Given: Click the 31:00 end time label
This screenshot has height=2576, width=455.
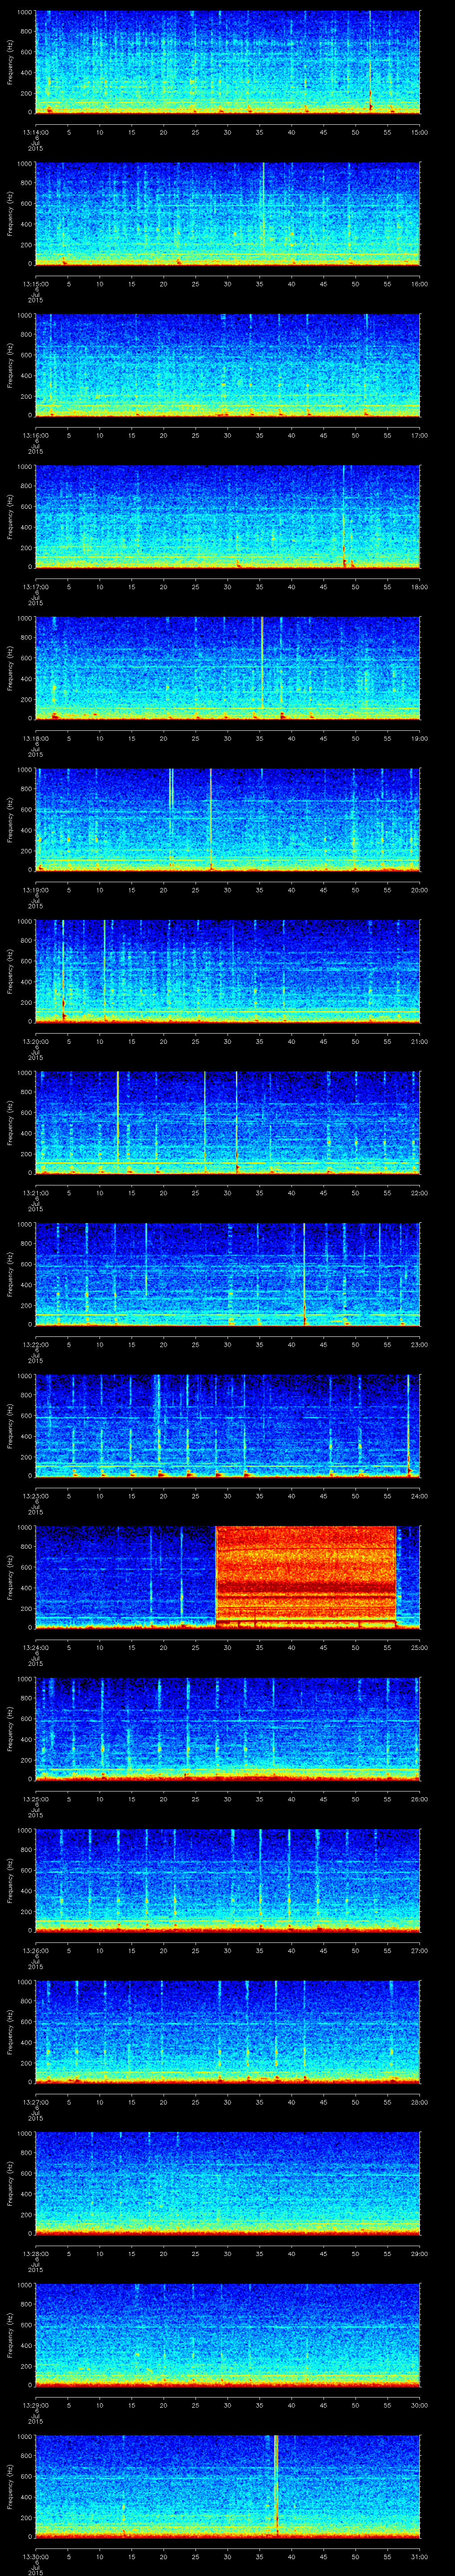Looking at the screenshot, I should pos(419,2556).
